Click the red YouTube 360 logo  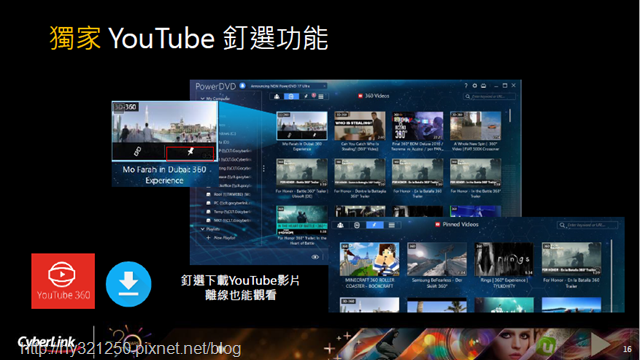63,281
